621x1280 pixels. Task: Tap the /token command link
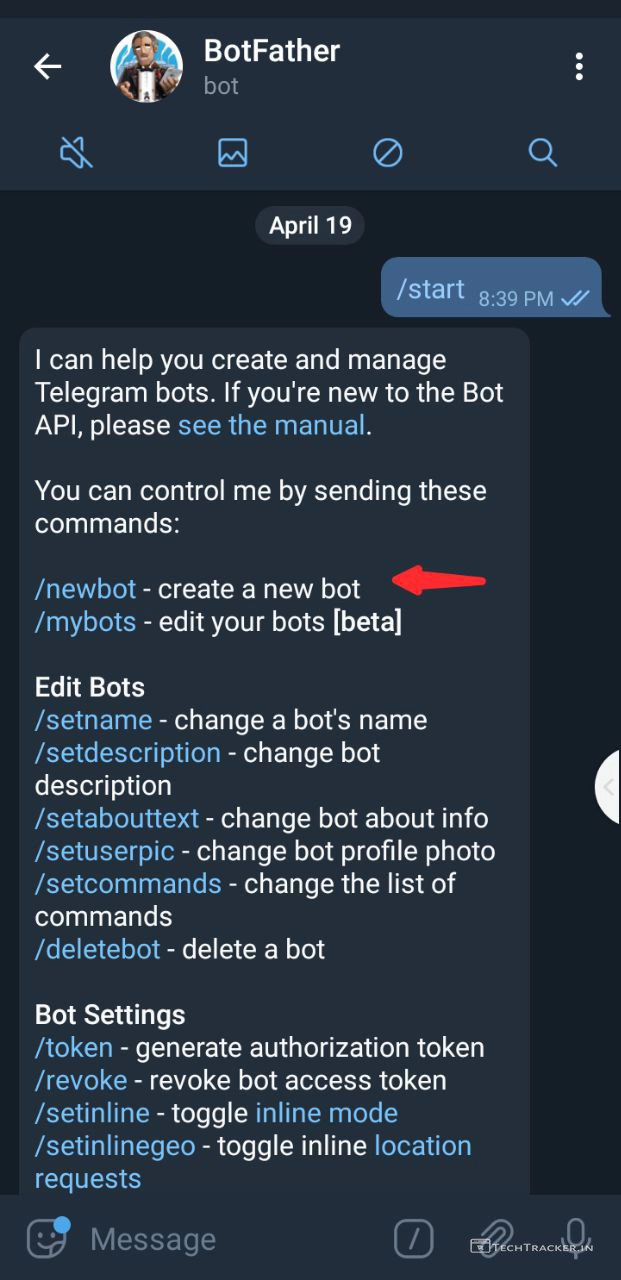75,1047
